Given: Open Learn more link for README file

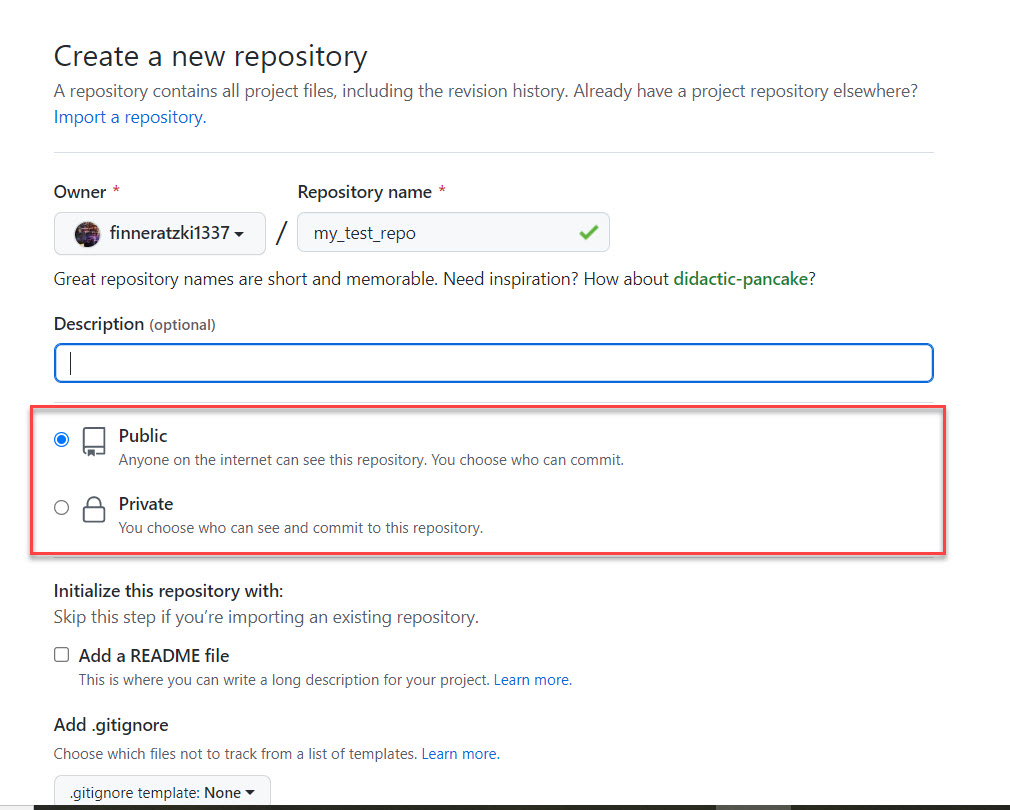Looking at the screenshot, I should click(532, 680).
